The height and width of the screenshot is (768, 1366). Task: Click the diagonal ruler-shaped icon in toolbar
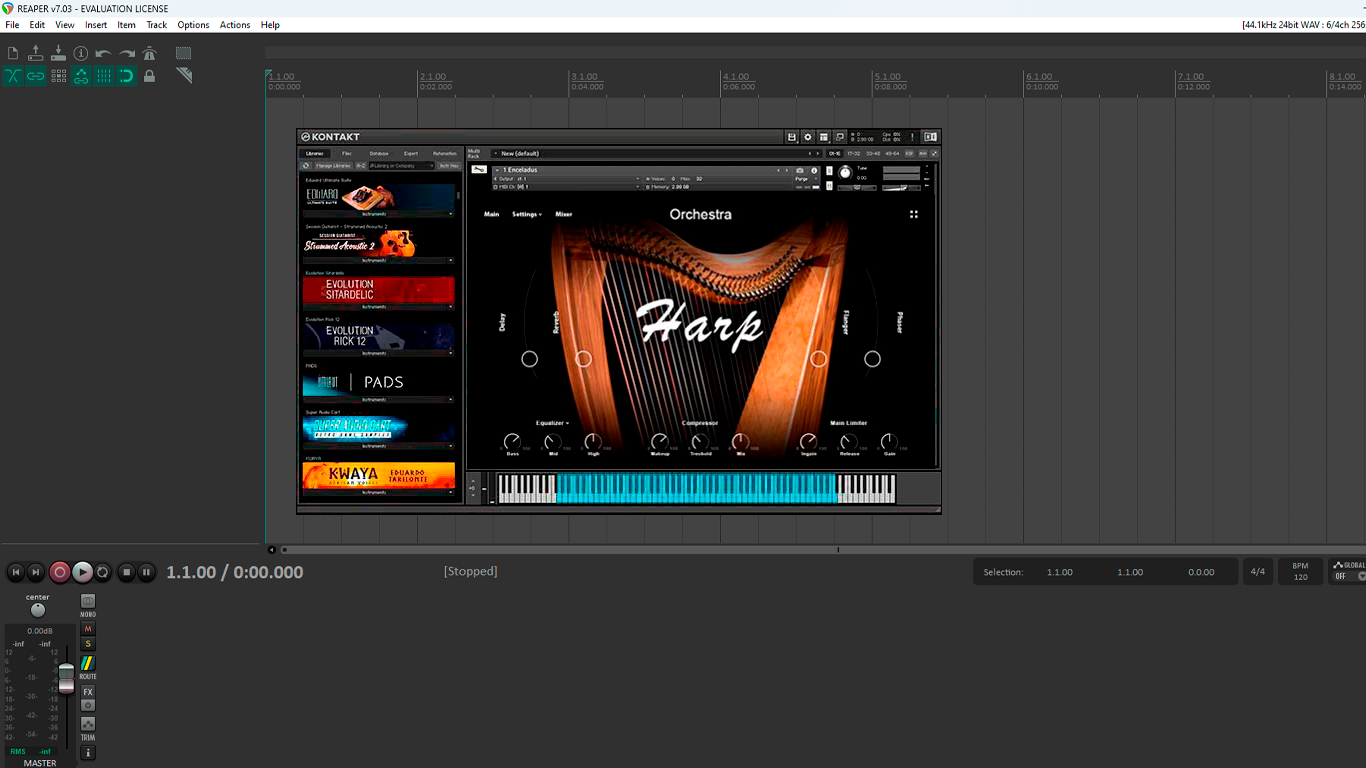pyautogui.click(x=184, y=76)
